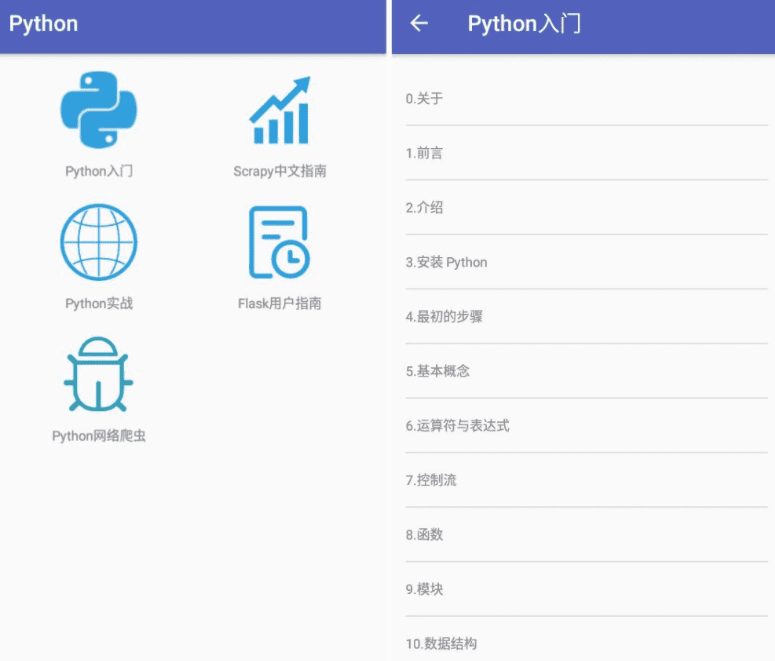The image size is (775, 661).
Task: Click the Python app bar title
Action: pos(43,24)
